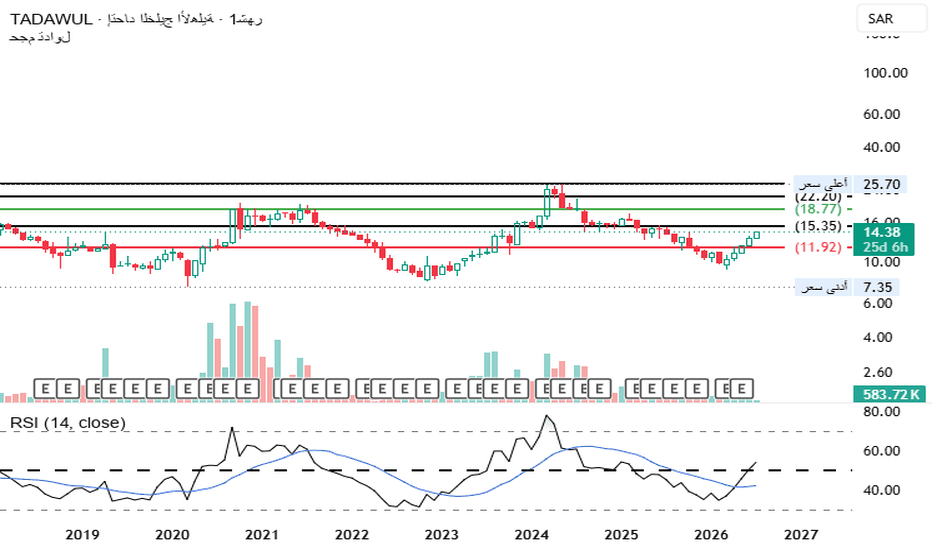Screen dimensions: 932x550
Task: Click the 80.00 value on RSI scale
Action: (x=882, y=411)
